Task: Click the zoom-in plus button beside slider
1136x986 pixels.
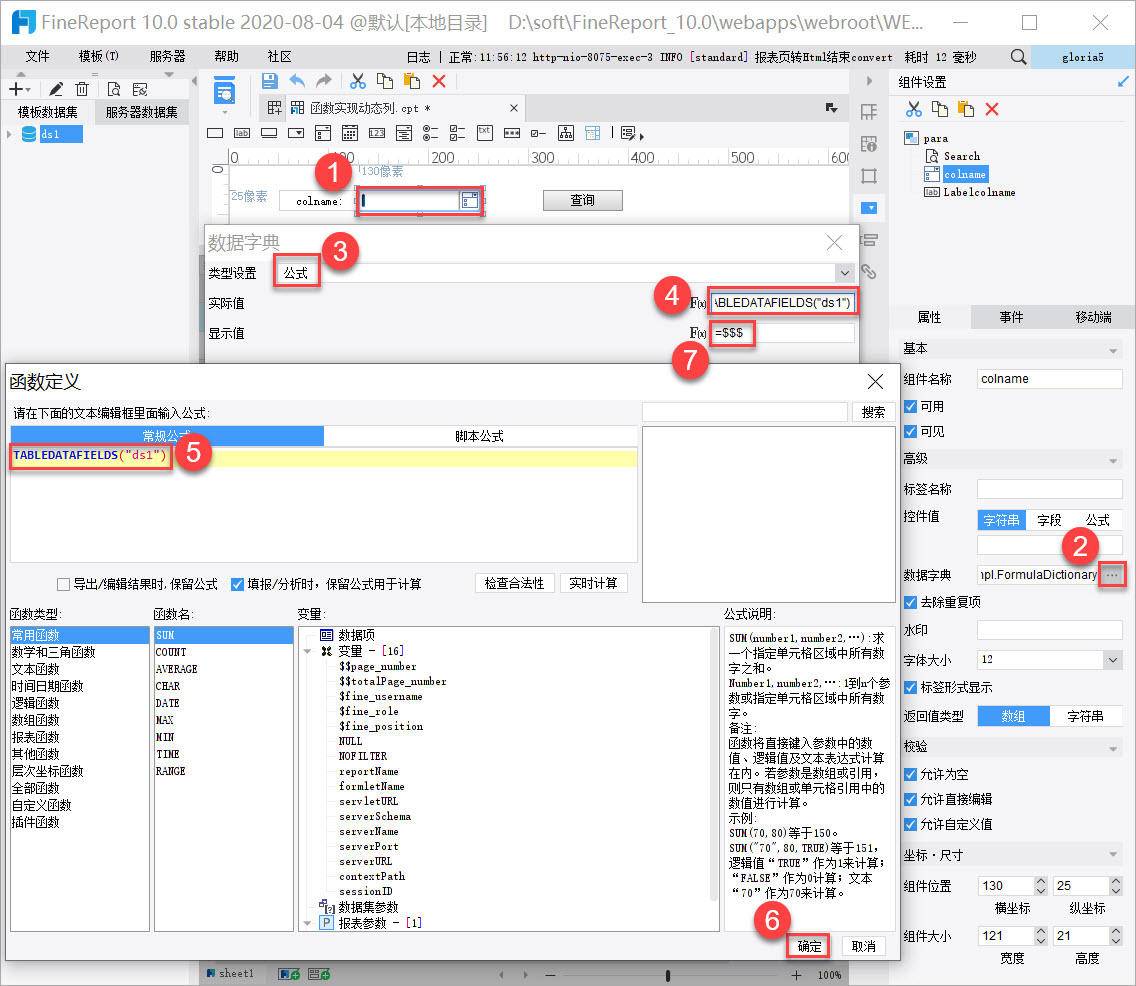Action: [x=795, y=975]
